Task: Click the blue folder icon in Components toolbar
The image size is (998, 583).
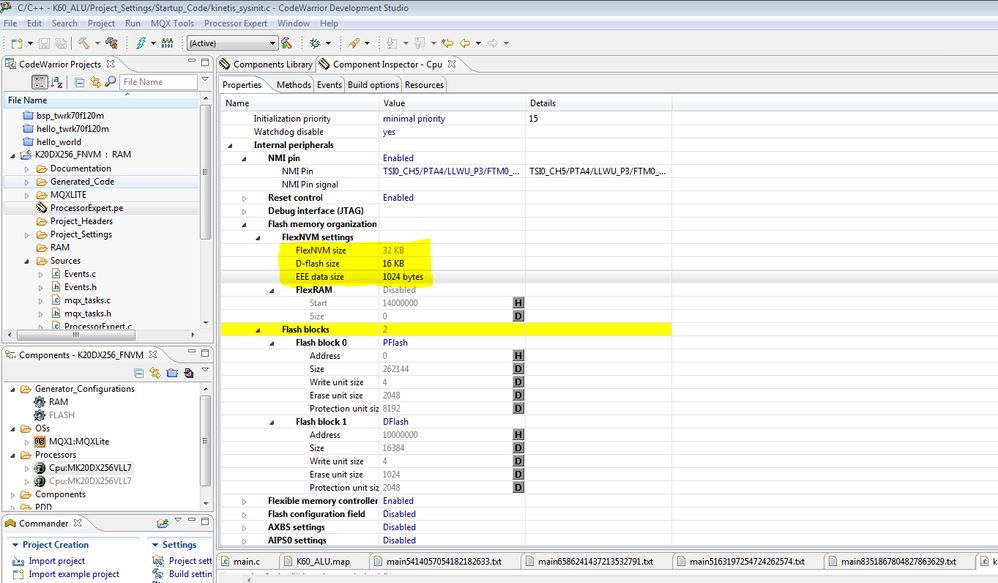Action: 172,373
